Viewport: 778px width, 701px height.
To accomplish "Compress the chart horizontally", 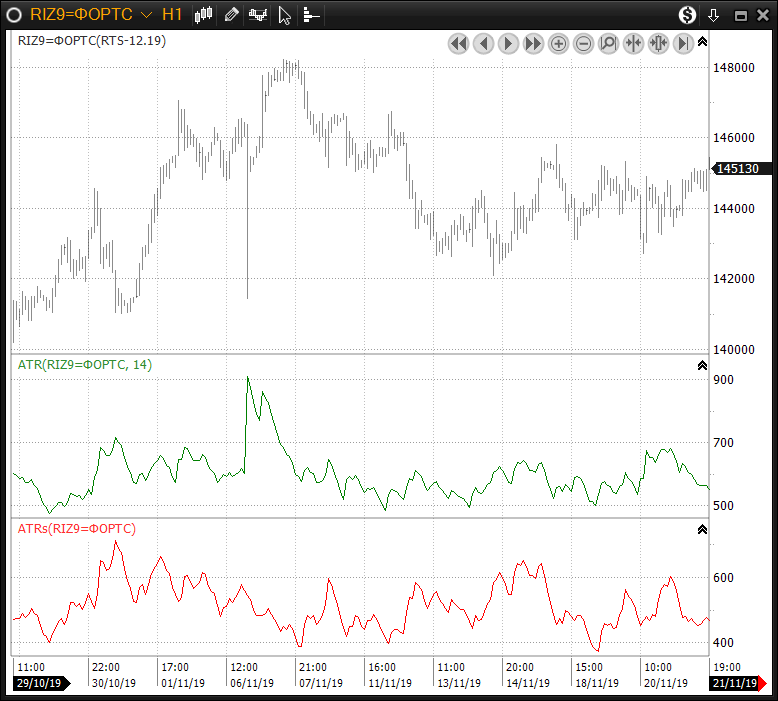I will [633, 43].
